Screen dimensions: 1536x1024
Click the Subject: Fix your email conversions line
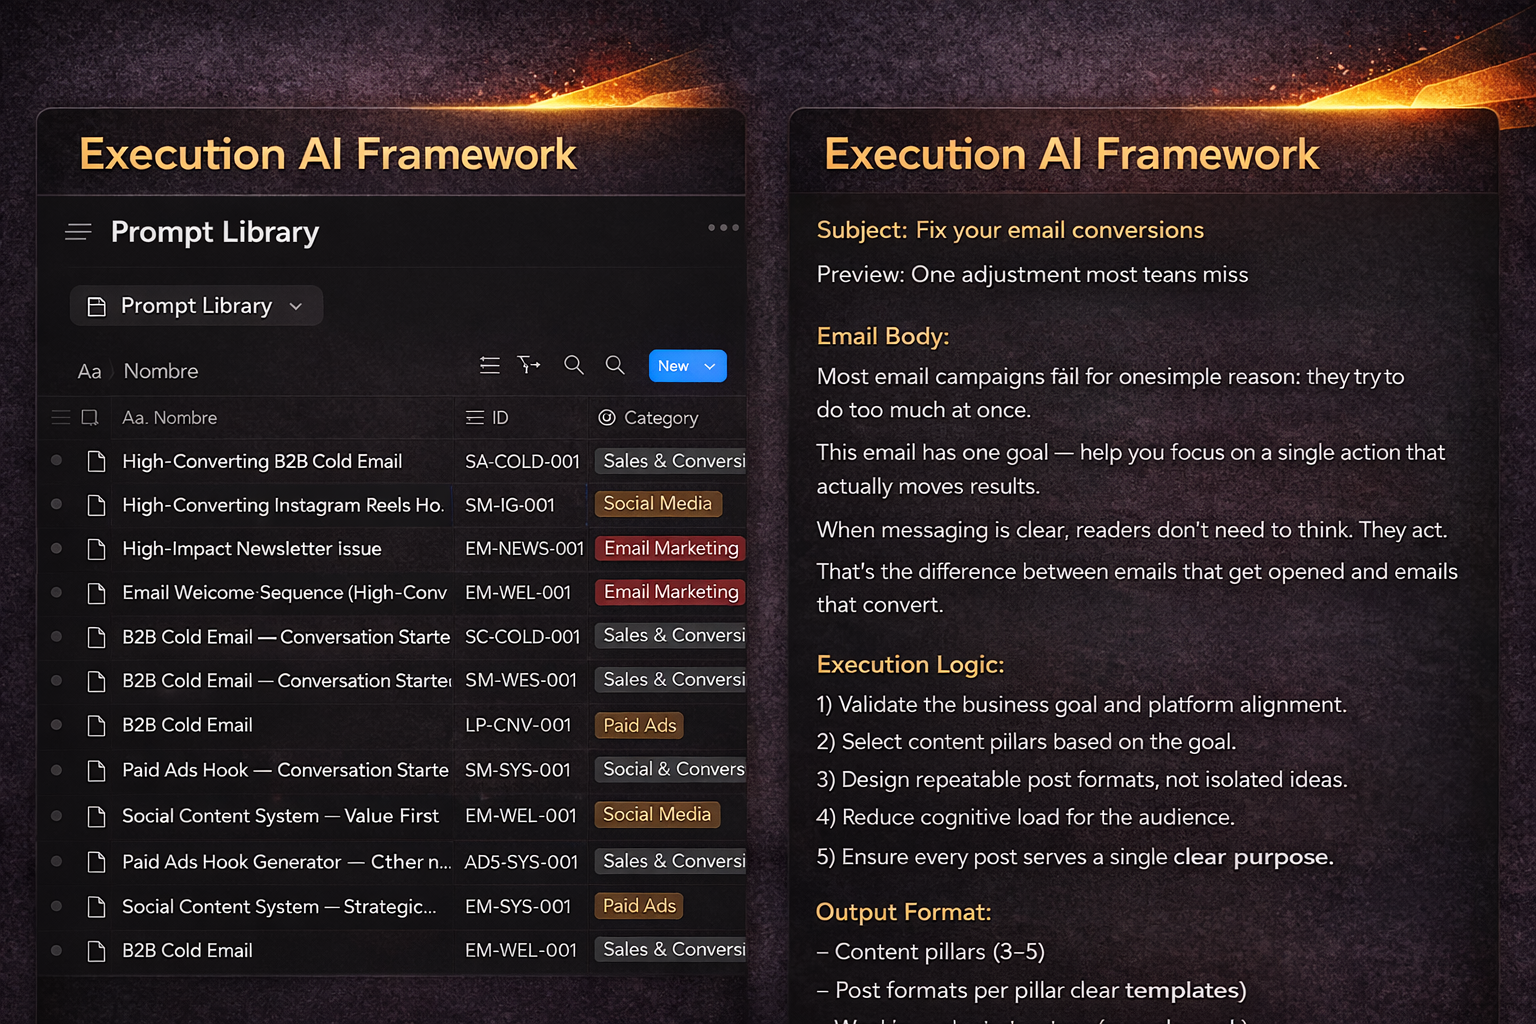click(x=1010, y=230)
